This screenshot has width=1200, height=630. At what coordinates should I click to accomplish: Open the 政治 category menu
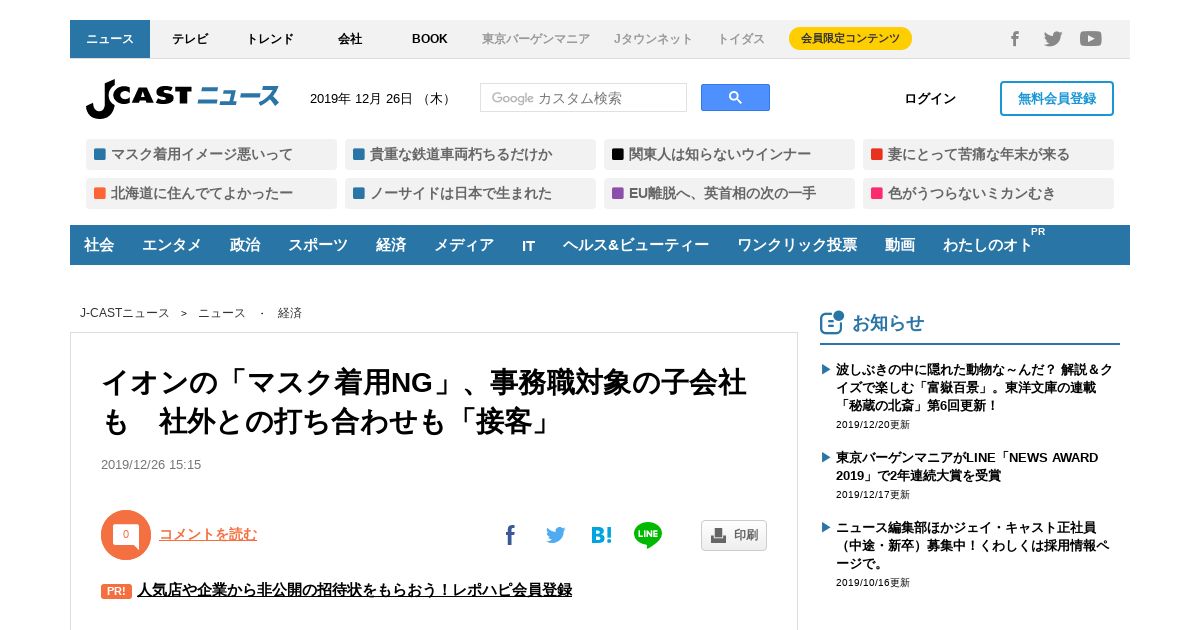click(x=245, y=245)
